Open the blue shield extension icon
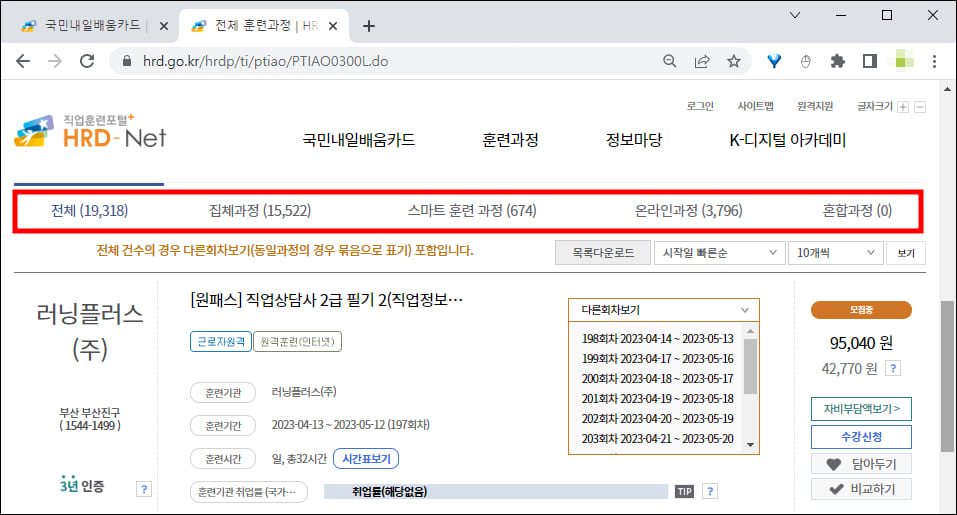 point(774,61)
